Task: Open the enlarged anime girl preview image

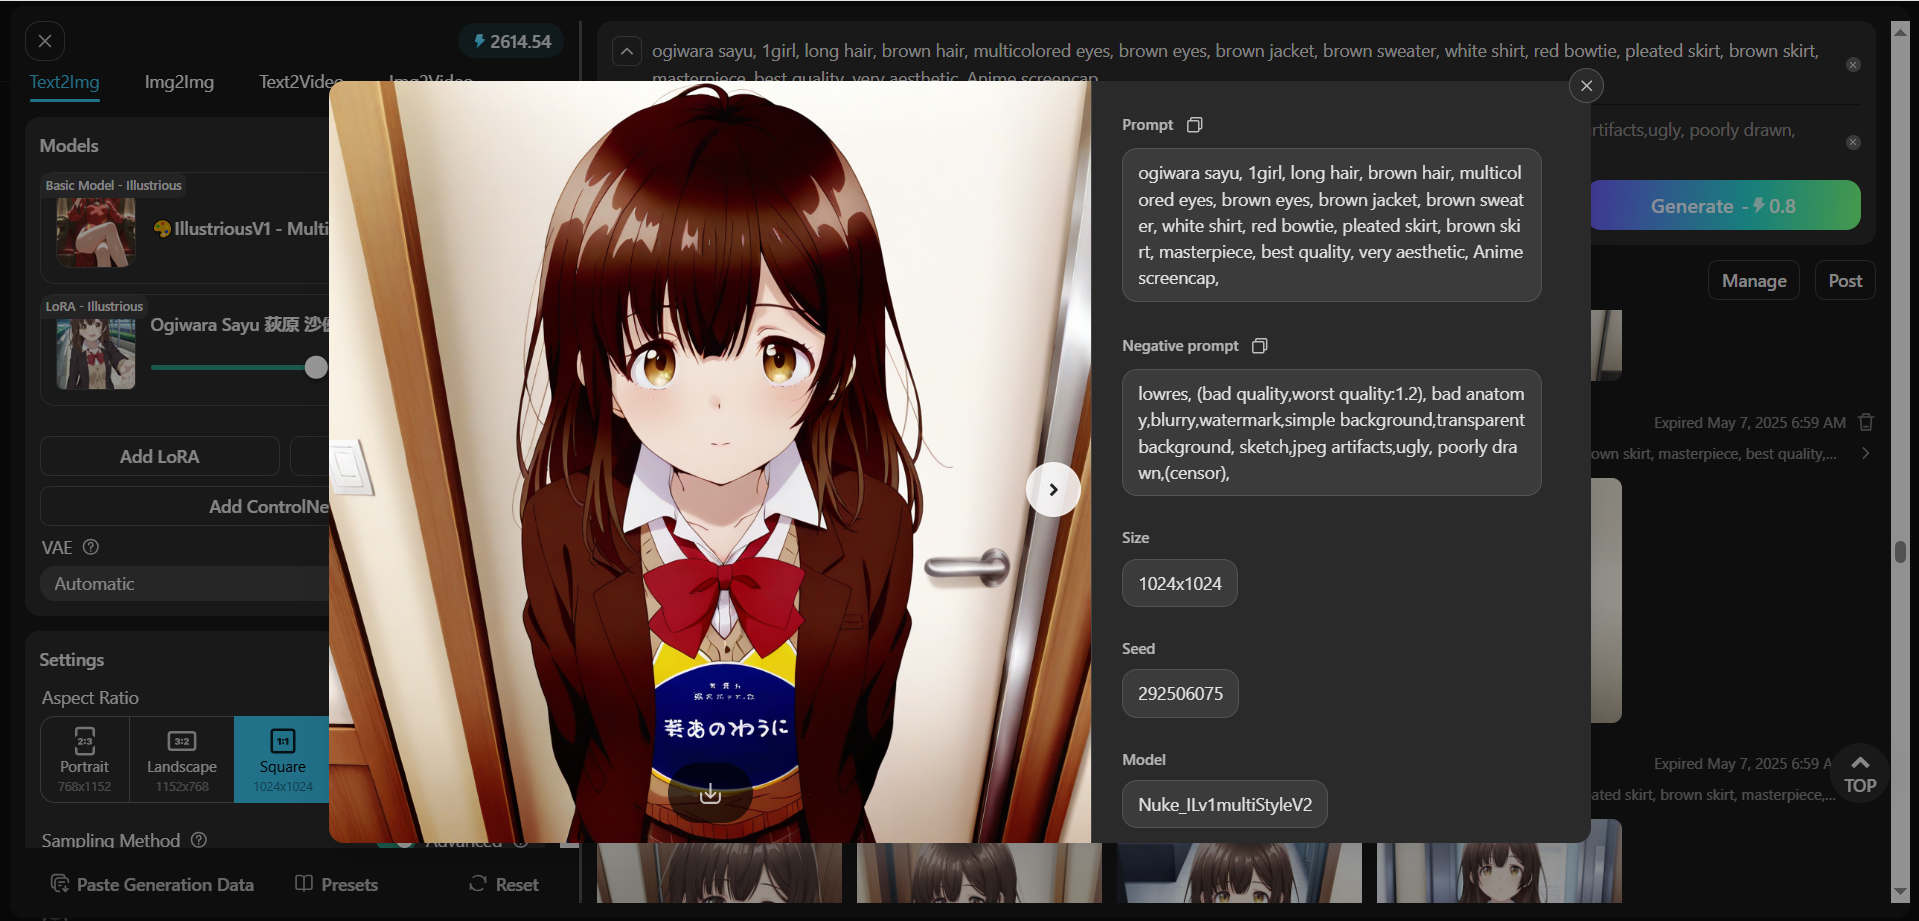Action: [710, 461]
